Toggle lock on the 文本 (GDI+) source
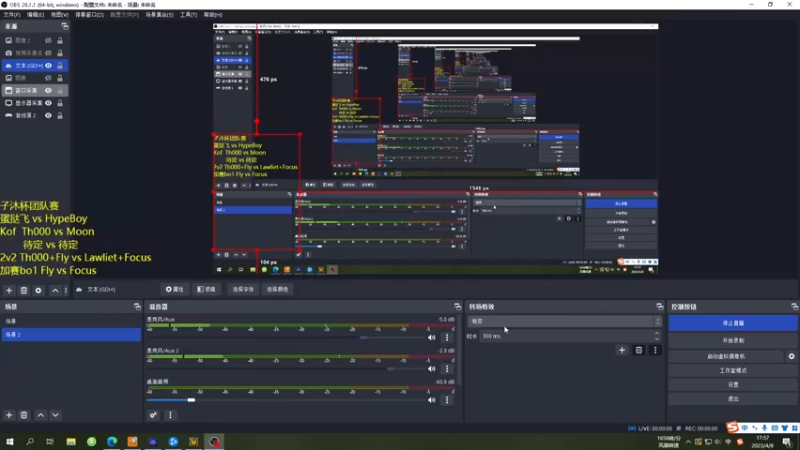This screenshot has width=800, height=450. click(x=60, y=65)
